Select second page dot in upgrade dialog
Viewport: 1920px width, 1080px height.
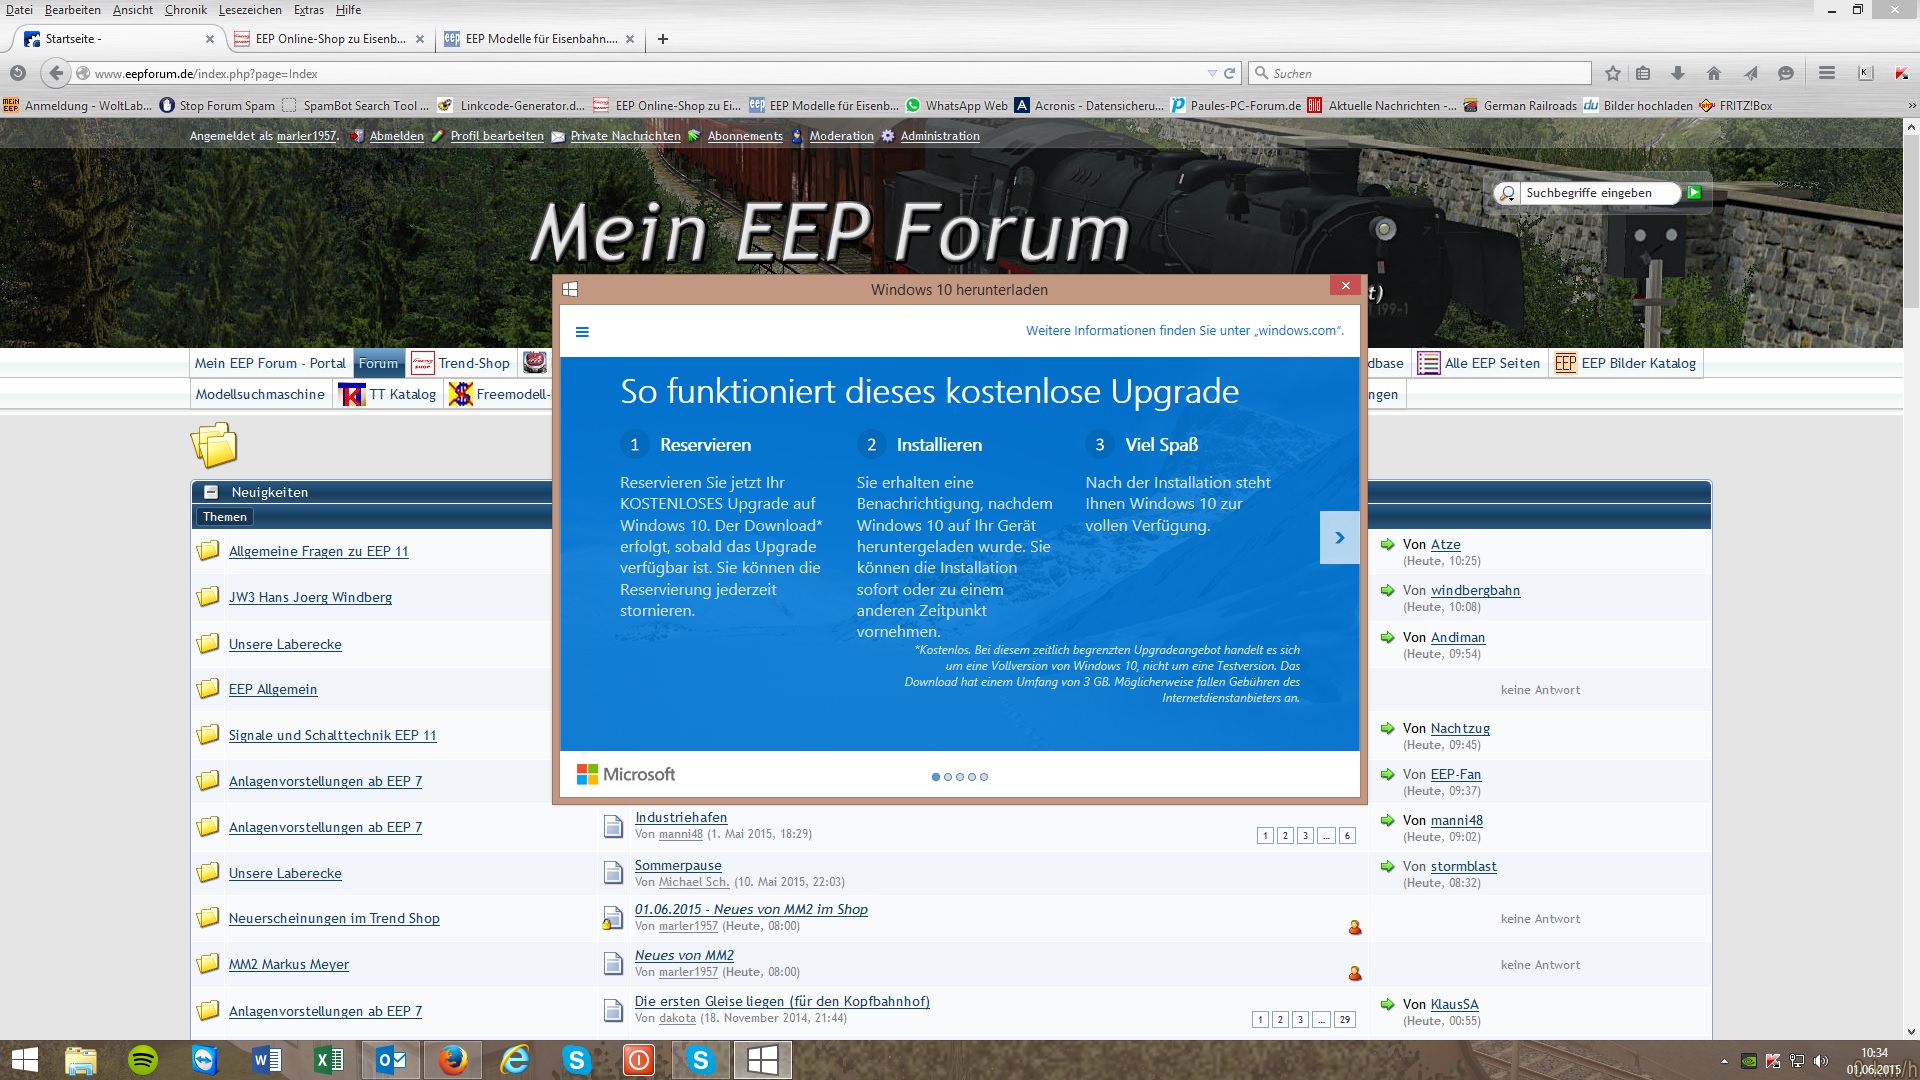point(948,777)
